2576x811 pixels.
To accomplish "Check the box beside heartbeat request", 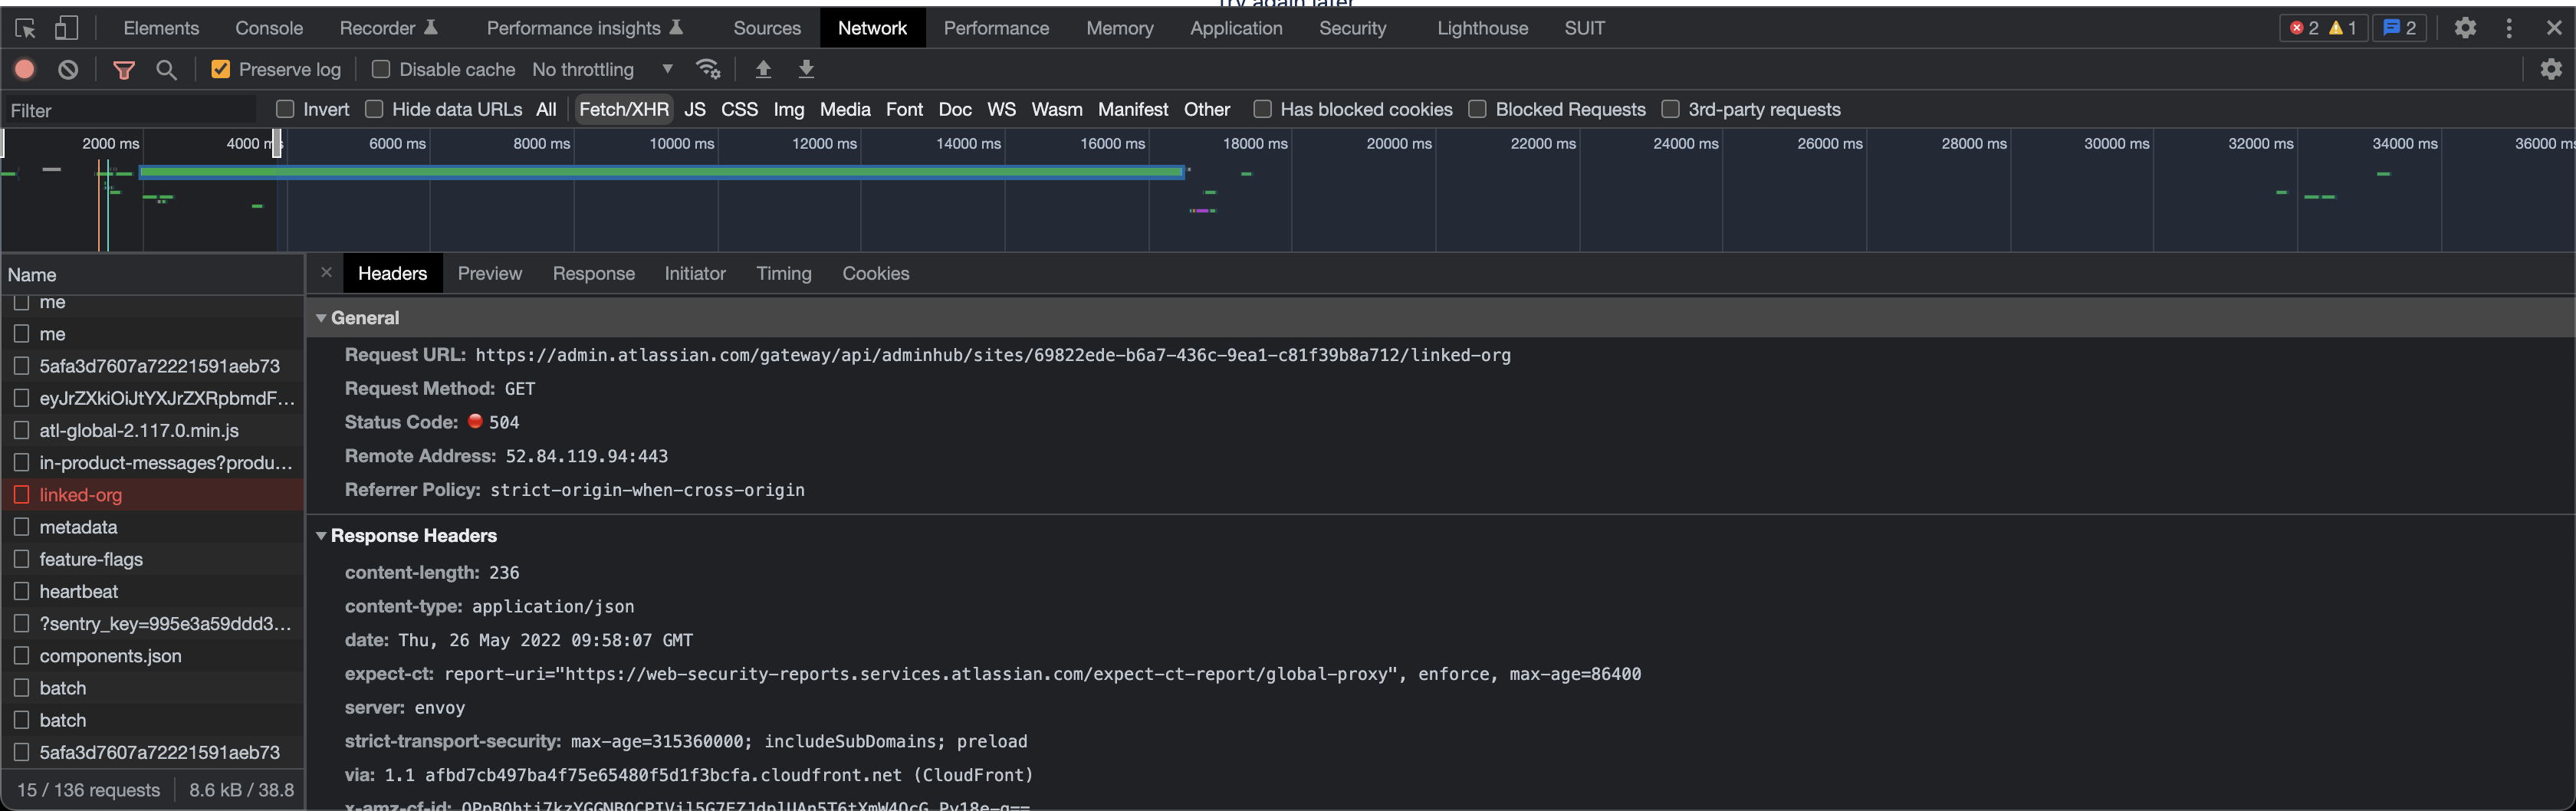I will point(21,591).
